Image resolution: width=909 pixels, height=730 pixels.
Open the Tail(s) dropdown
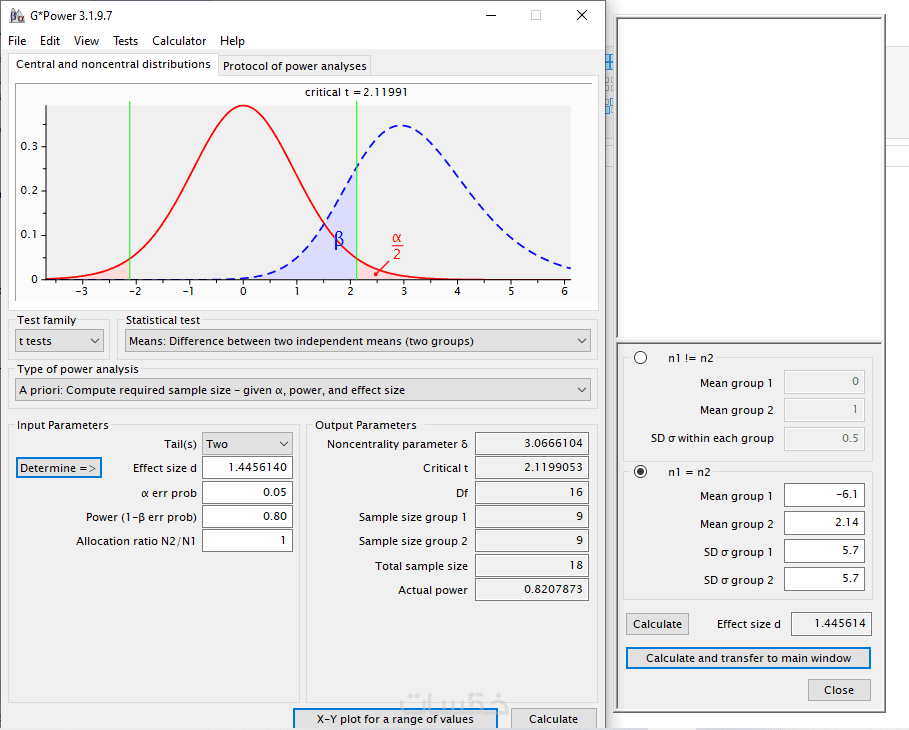(x=247, y=444)
